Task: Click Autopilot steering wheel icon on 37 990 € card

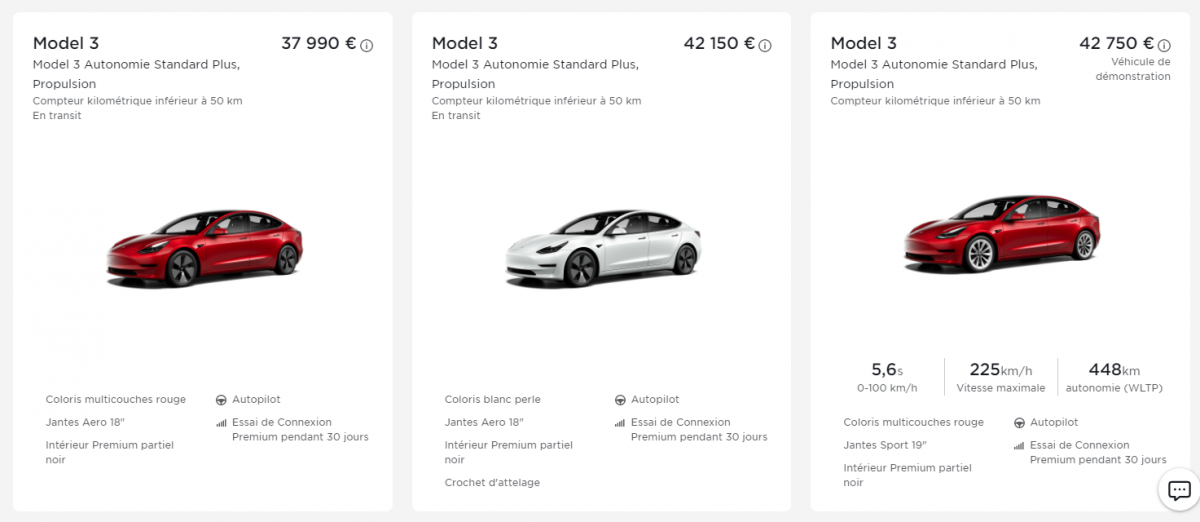Action: (221, 400)
